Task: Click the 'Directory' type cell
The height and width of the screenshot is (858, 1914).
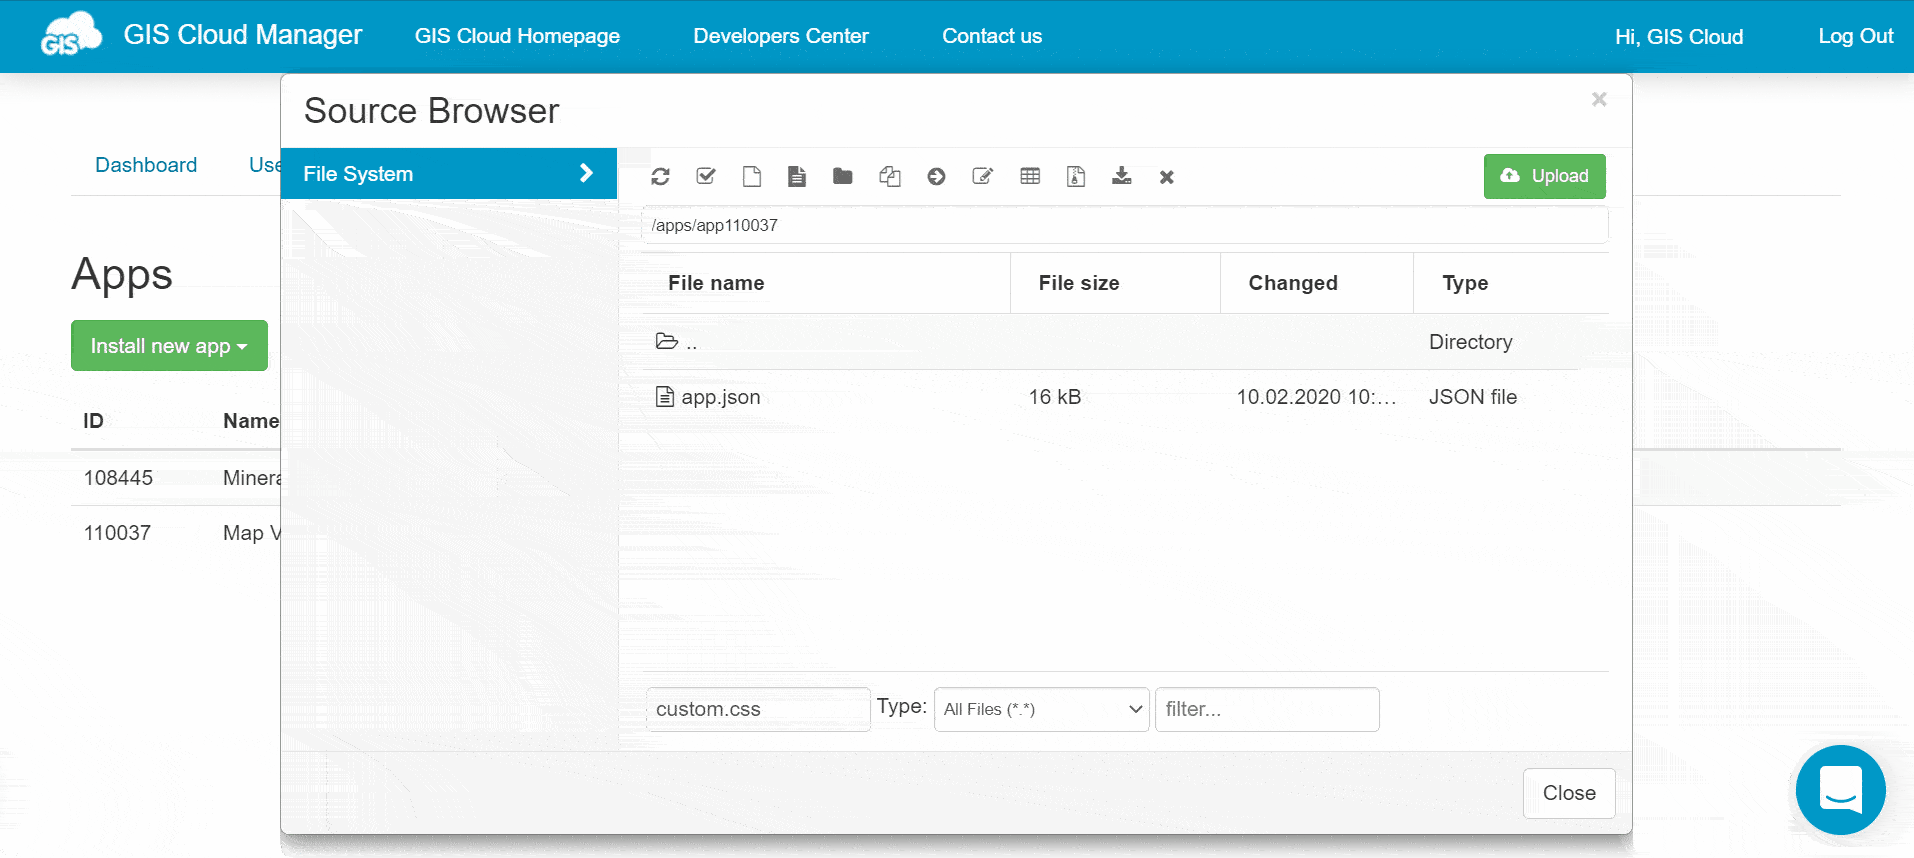Action: (x=1471, y=342)
